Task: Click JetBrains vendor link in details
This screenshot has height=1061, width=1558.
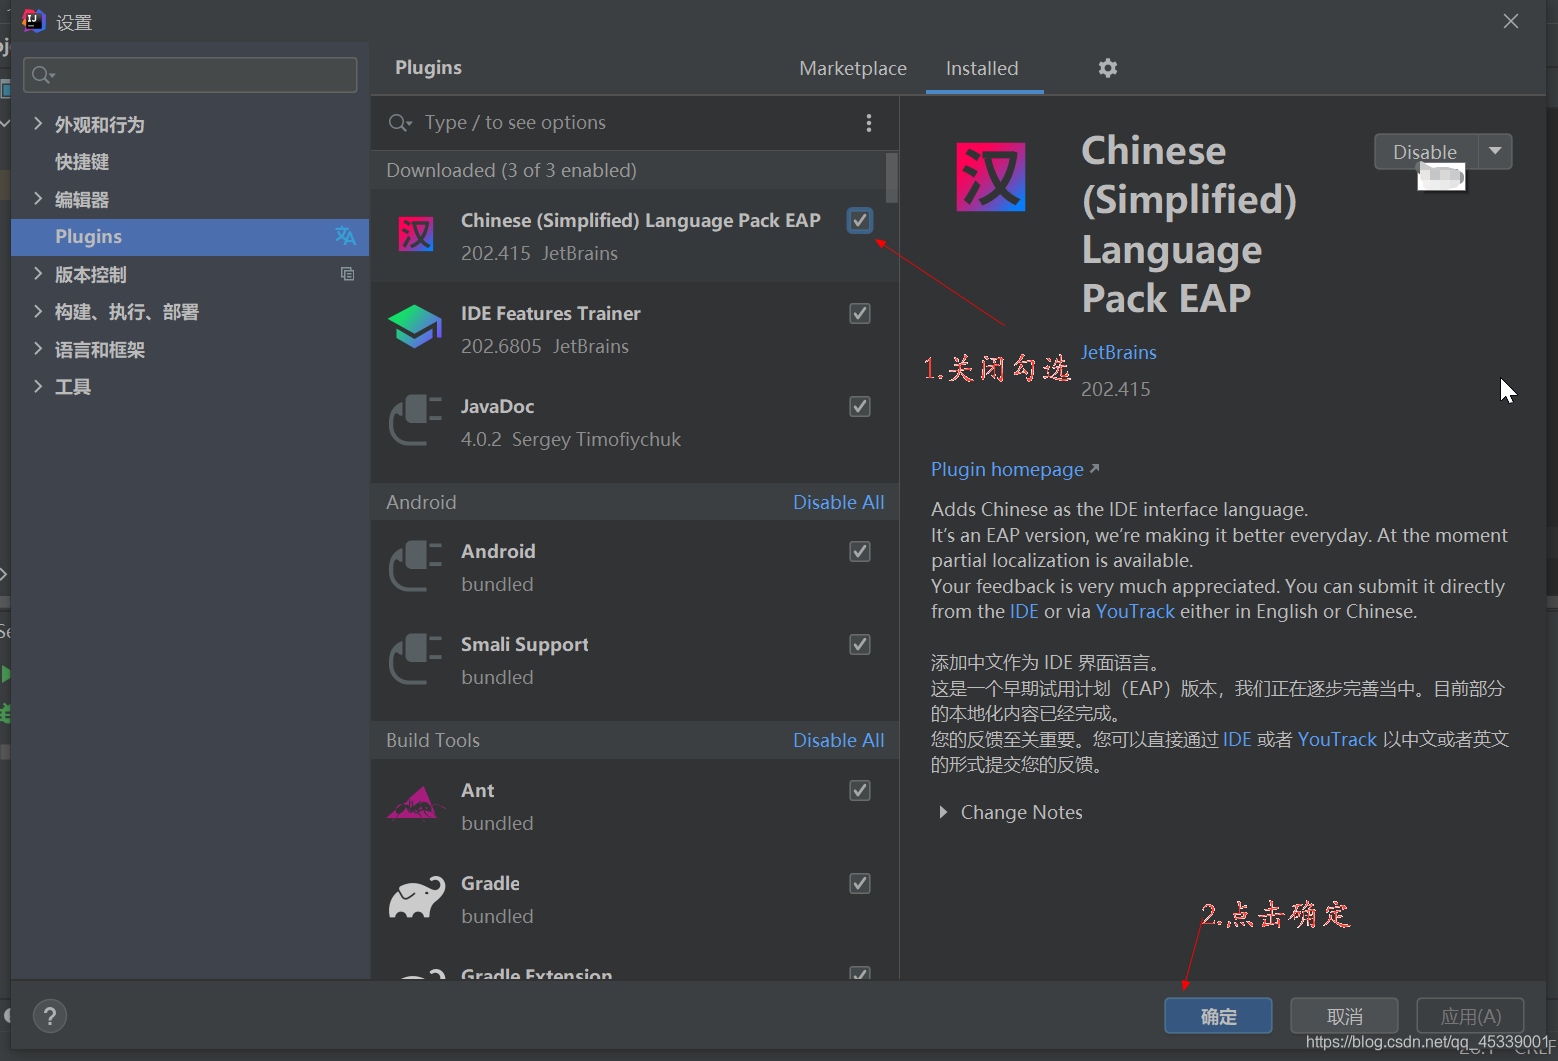Action: [x=1118, y=352]
